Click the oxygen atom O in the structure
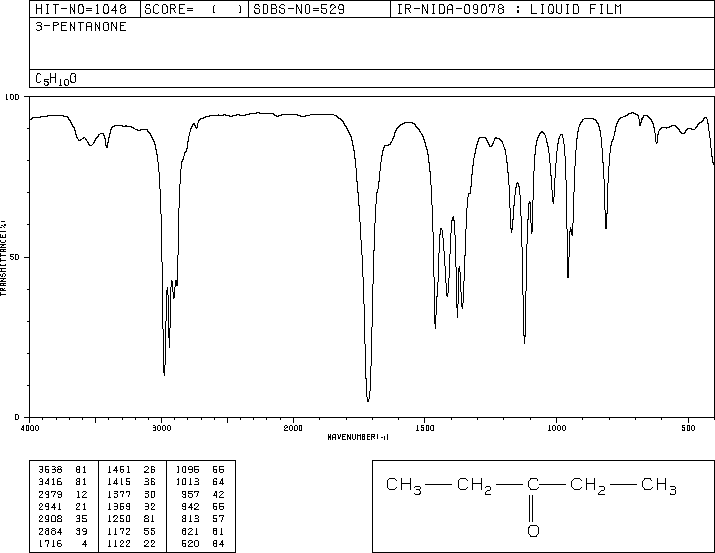The image size is (715, 553). click(x=533, y=531)
